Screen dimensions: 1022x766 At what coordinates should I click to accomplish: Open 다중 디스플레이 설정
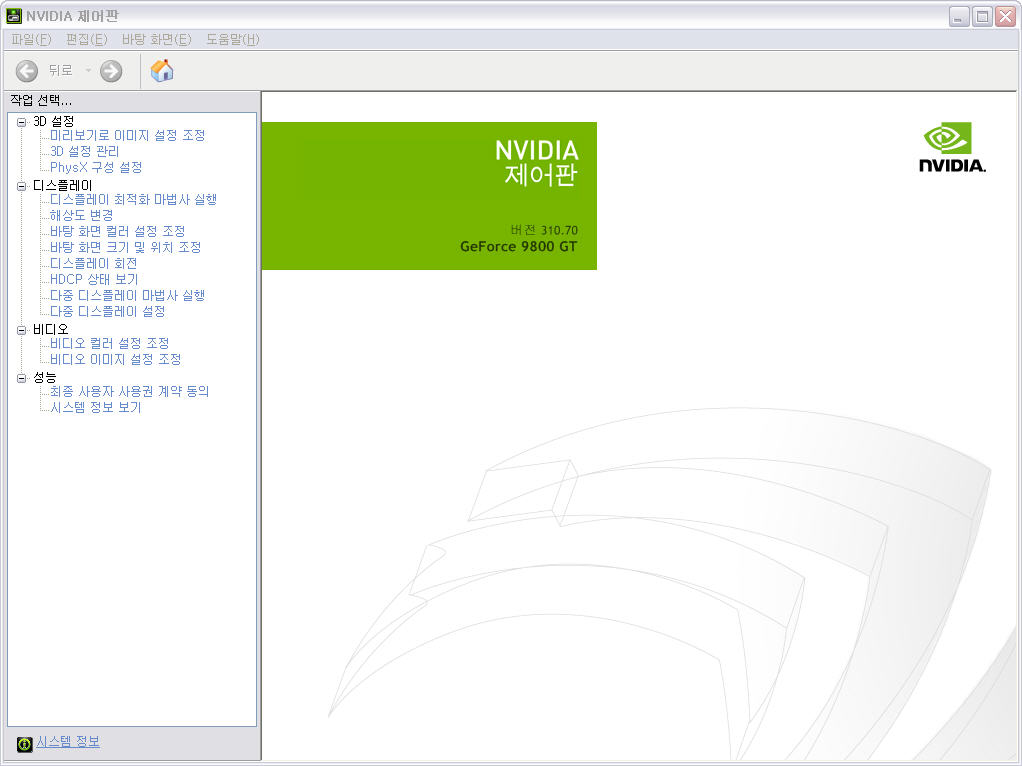tap(108, 312)
